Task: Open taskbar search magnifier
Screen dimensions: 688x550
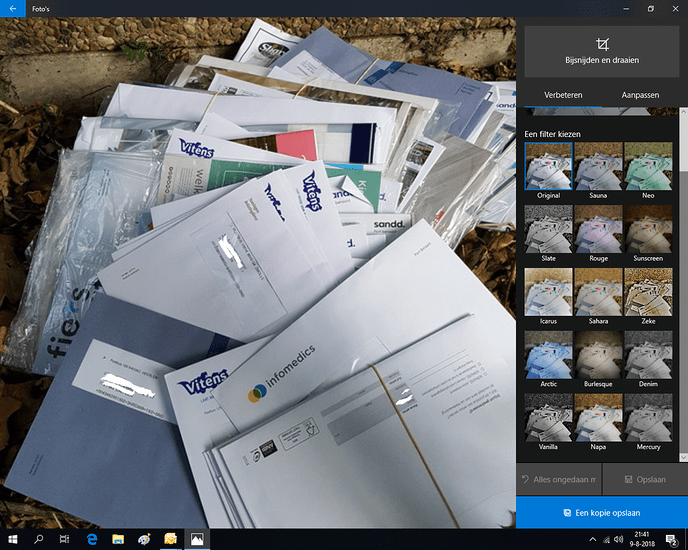Action: tap(39, 539)
